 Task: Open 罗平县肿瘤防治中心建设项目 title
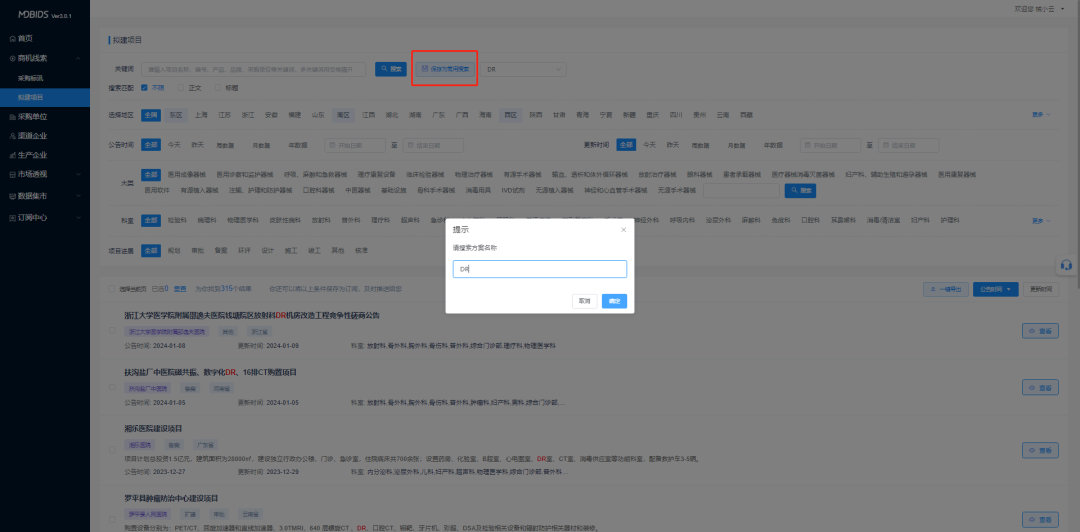(x=172, y=498)
